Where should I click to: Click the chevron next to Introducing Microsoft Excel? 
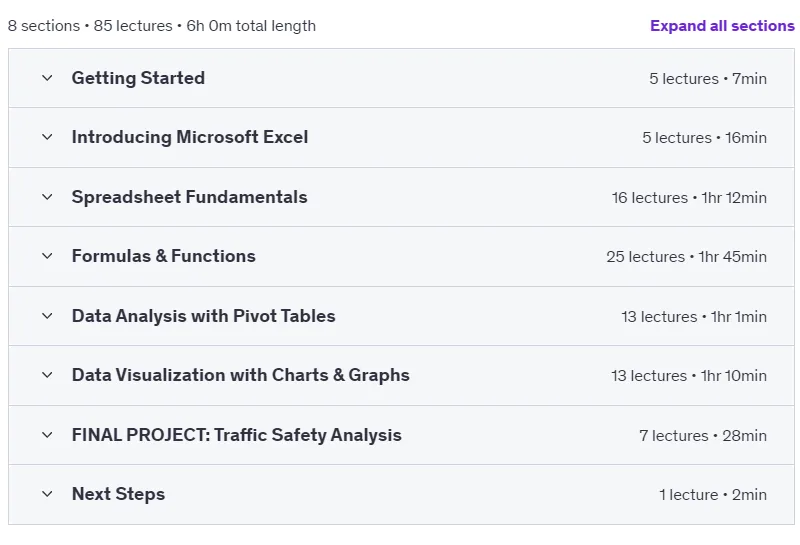[47, 137]
